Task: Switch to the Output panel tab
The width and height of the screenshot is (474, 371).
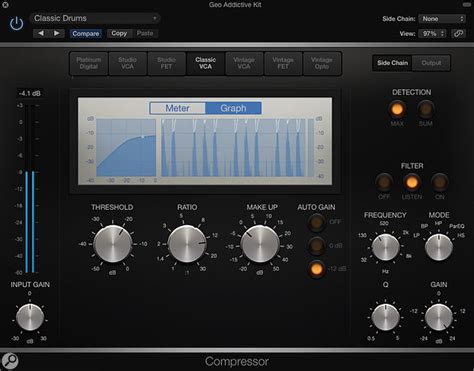Action: (x=431, y=63)
